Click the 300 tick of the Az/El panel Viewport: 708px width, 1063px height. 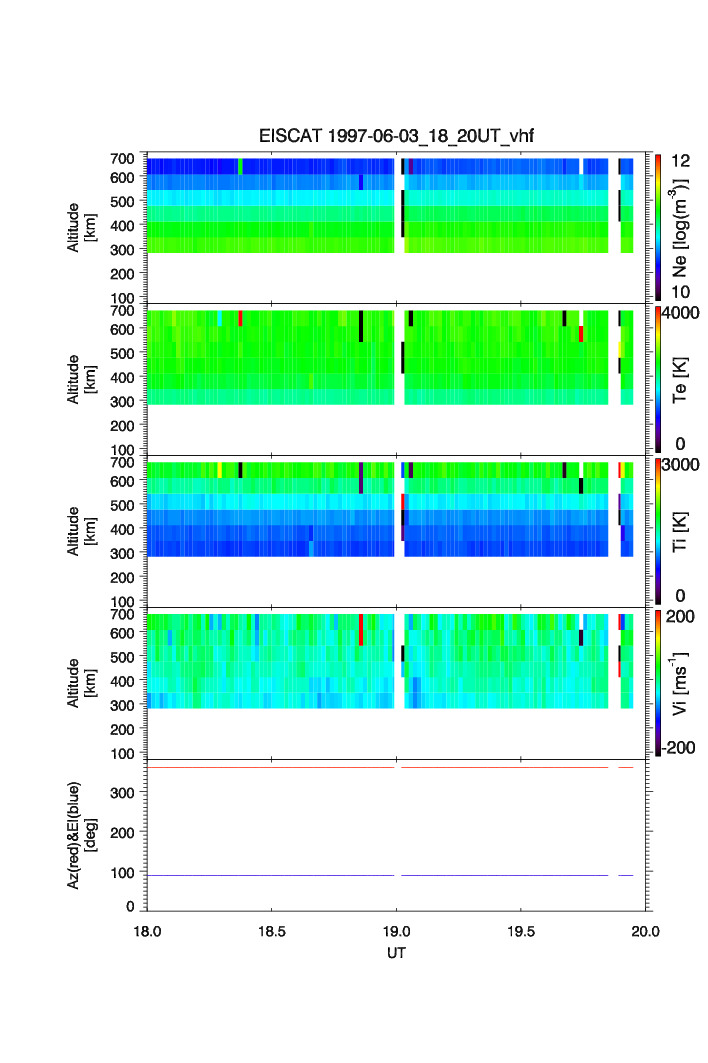pyautogui.click(x=122, y=793)
